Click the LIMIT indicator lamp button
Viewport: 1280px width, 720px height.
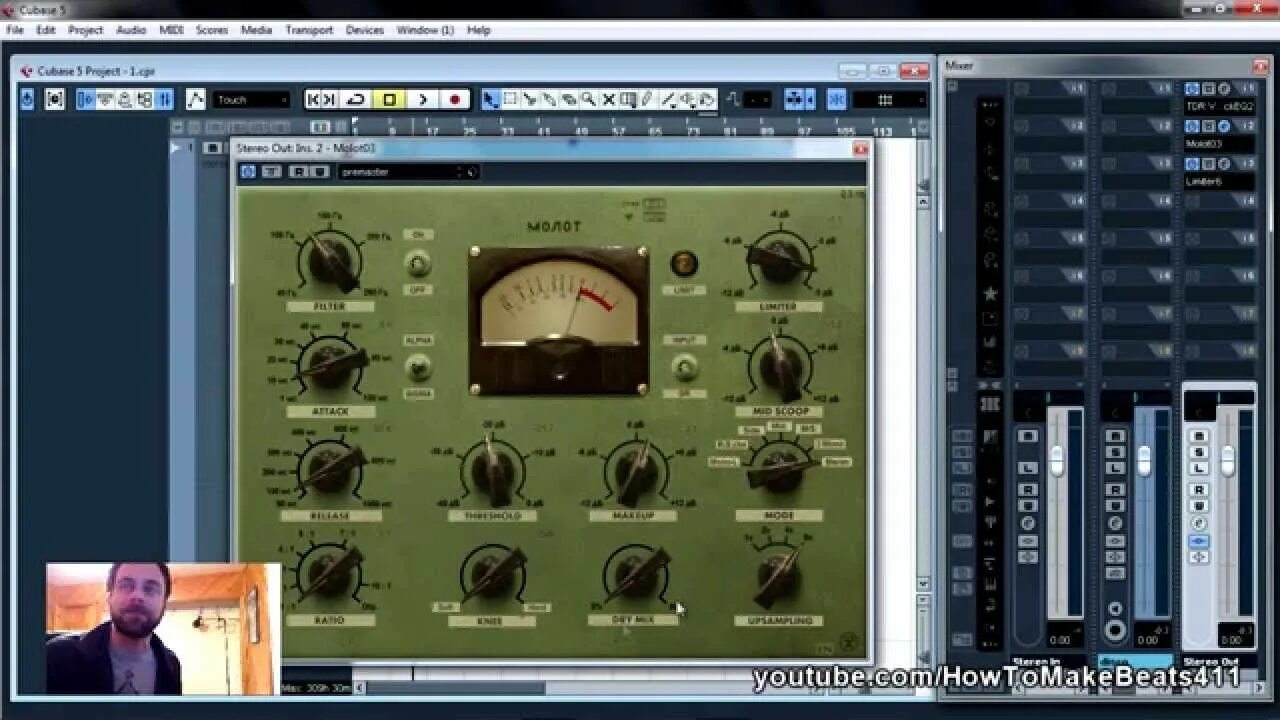(684, 263)
